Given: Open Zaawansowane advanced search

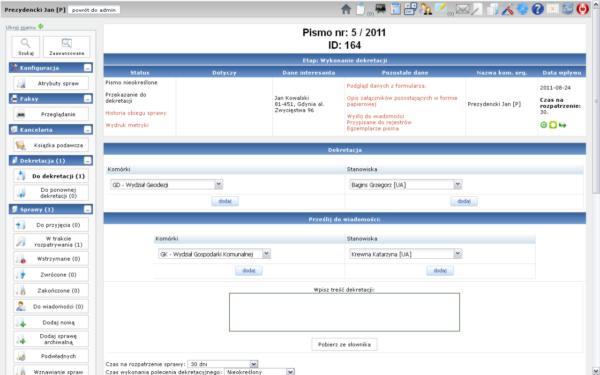Looking at the screenshot, I should tap(67, 47).
